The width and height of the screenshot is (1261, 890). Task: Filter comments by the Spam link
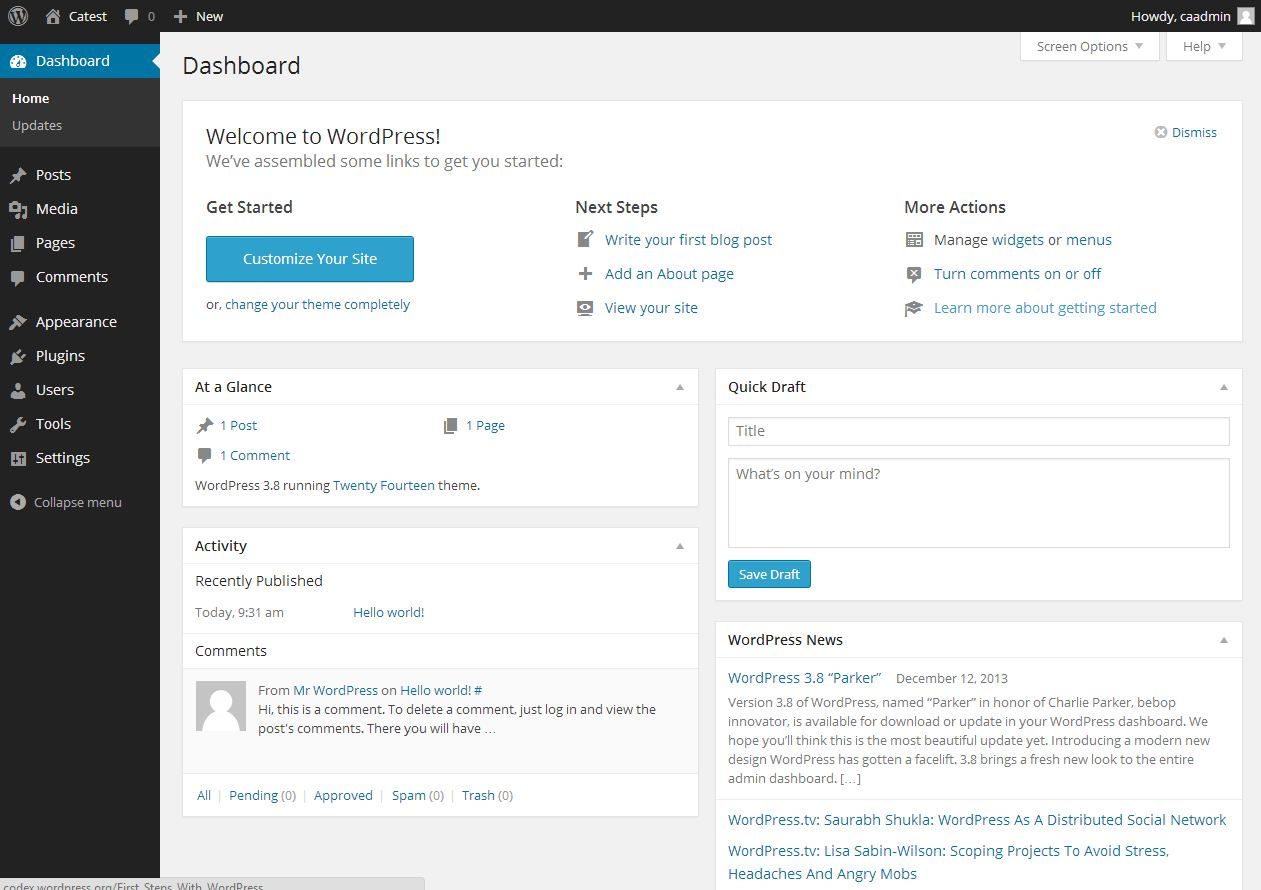(409, 796)
